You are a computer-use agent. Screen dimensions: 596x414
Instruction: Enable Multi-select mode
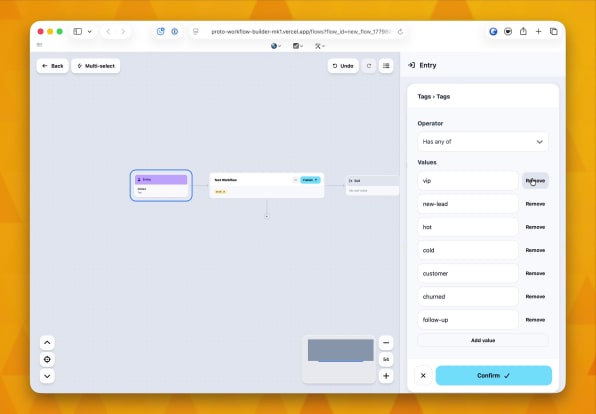pos(96,66)
